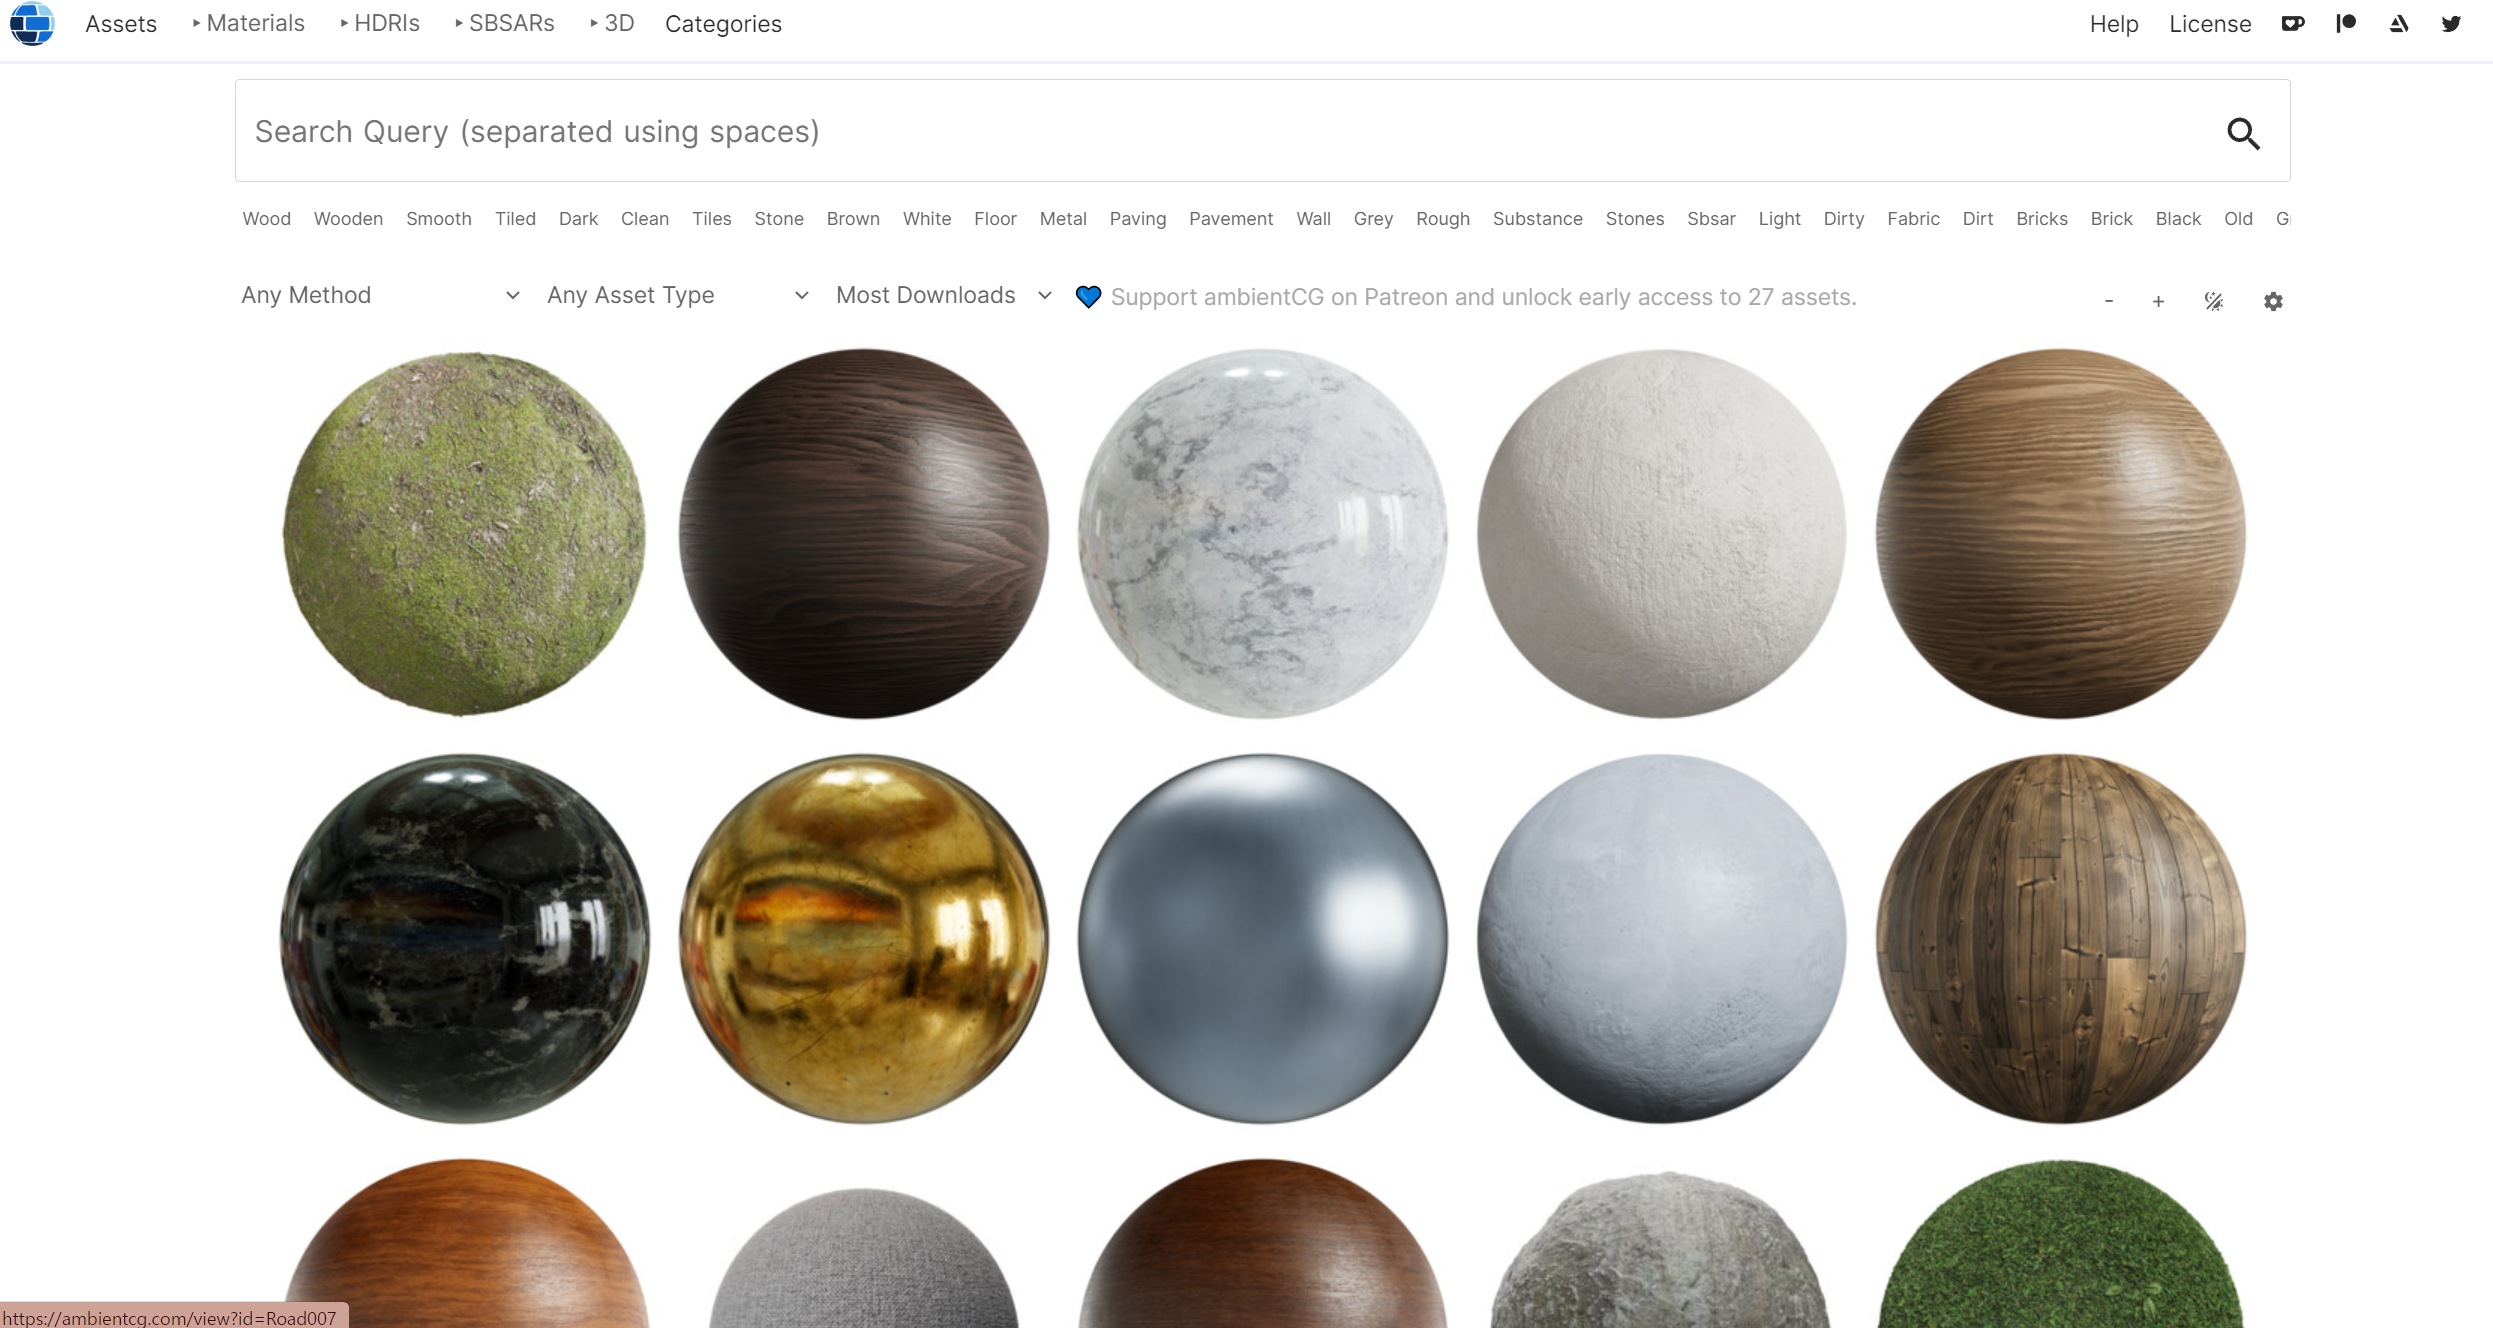Toggle dark/light theme icon
The height and width of the screenshot is (1328, 2493).
pos(2213,301)
